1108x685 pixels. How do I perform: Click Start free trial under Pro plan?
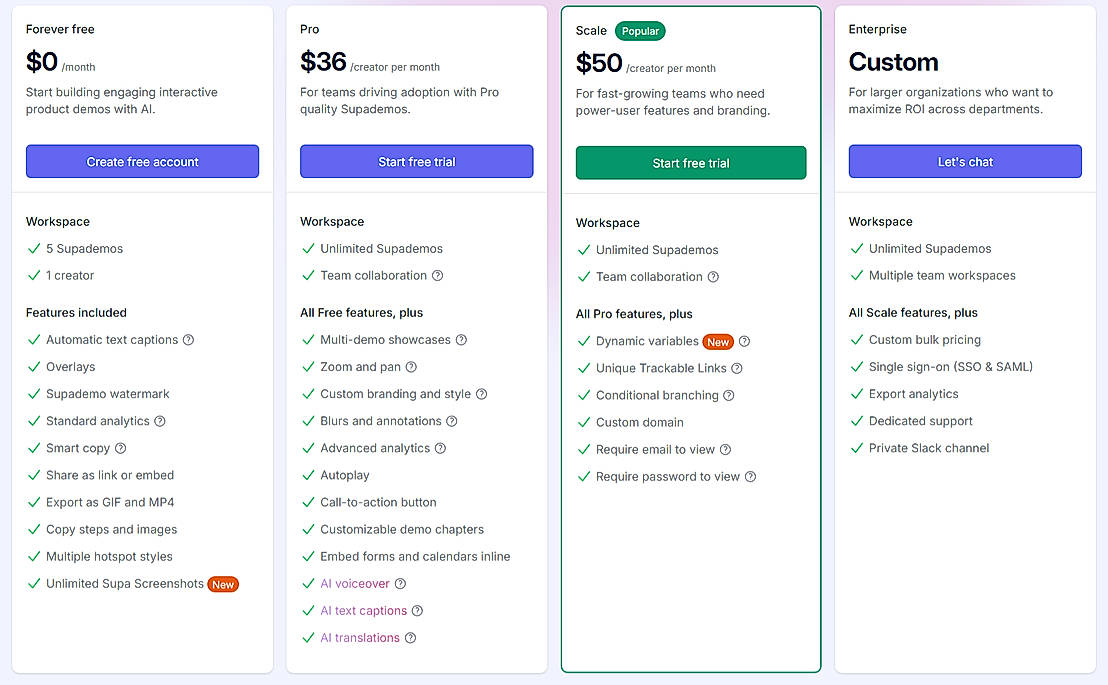click(x=417, y=162)
